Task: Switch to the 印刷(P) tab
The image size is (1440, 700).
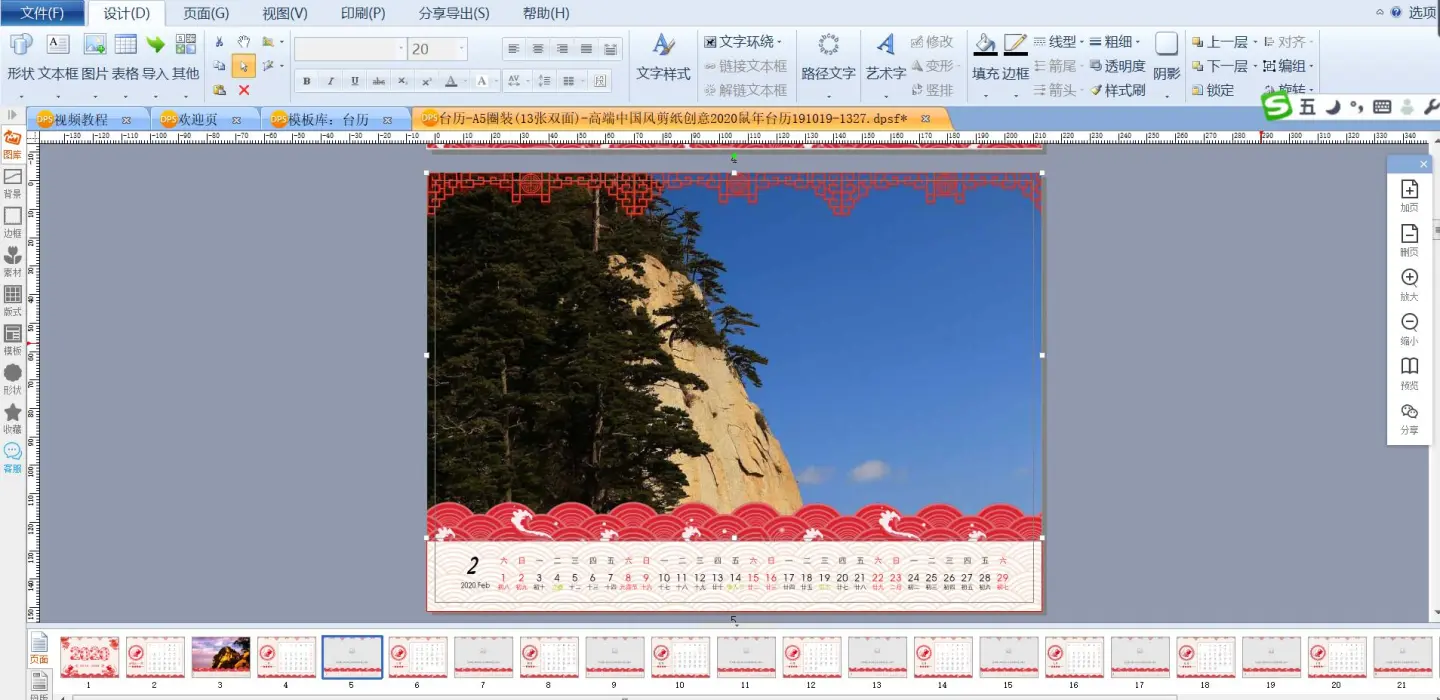Action: click(x=363, y=13)
